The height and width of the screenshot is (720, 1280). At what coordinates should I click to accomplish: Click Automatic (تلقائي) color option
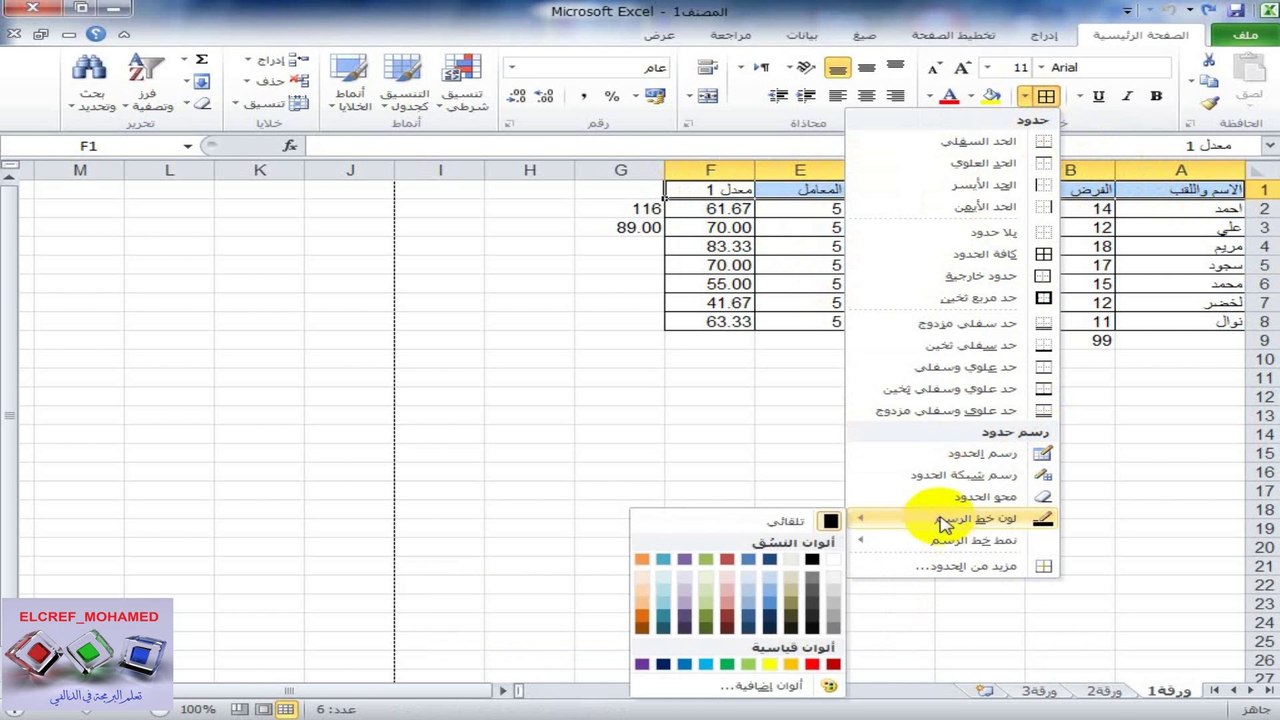[737, 521]
